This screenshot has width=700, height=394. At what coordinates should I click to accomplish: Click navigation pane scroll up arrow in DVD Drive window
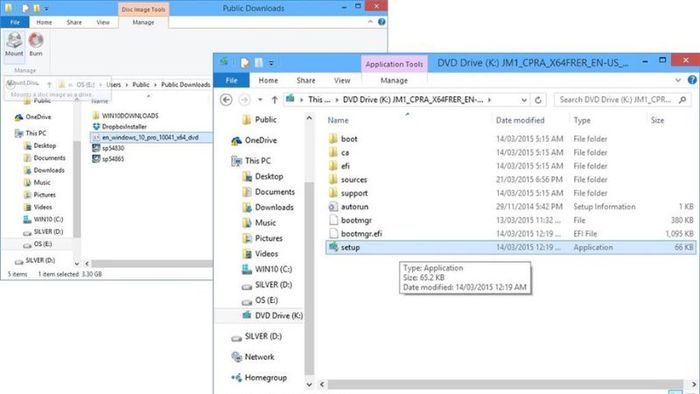[309, 118]
